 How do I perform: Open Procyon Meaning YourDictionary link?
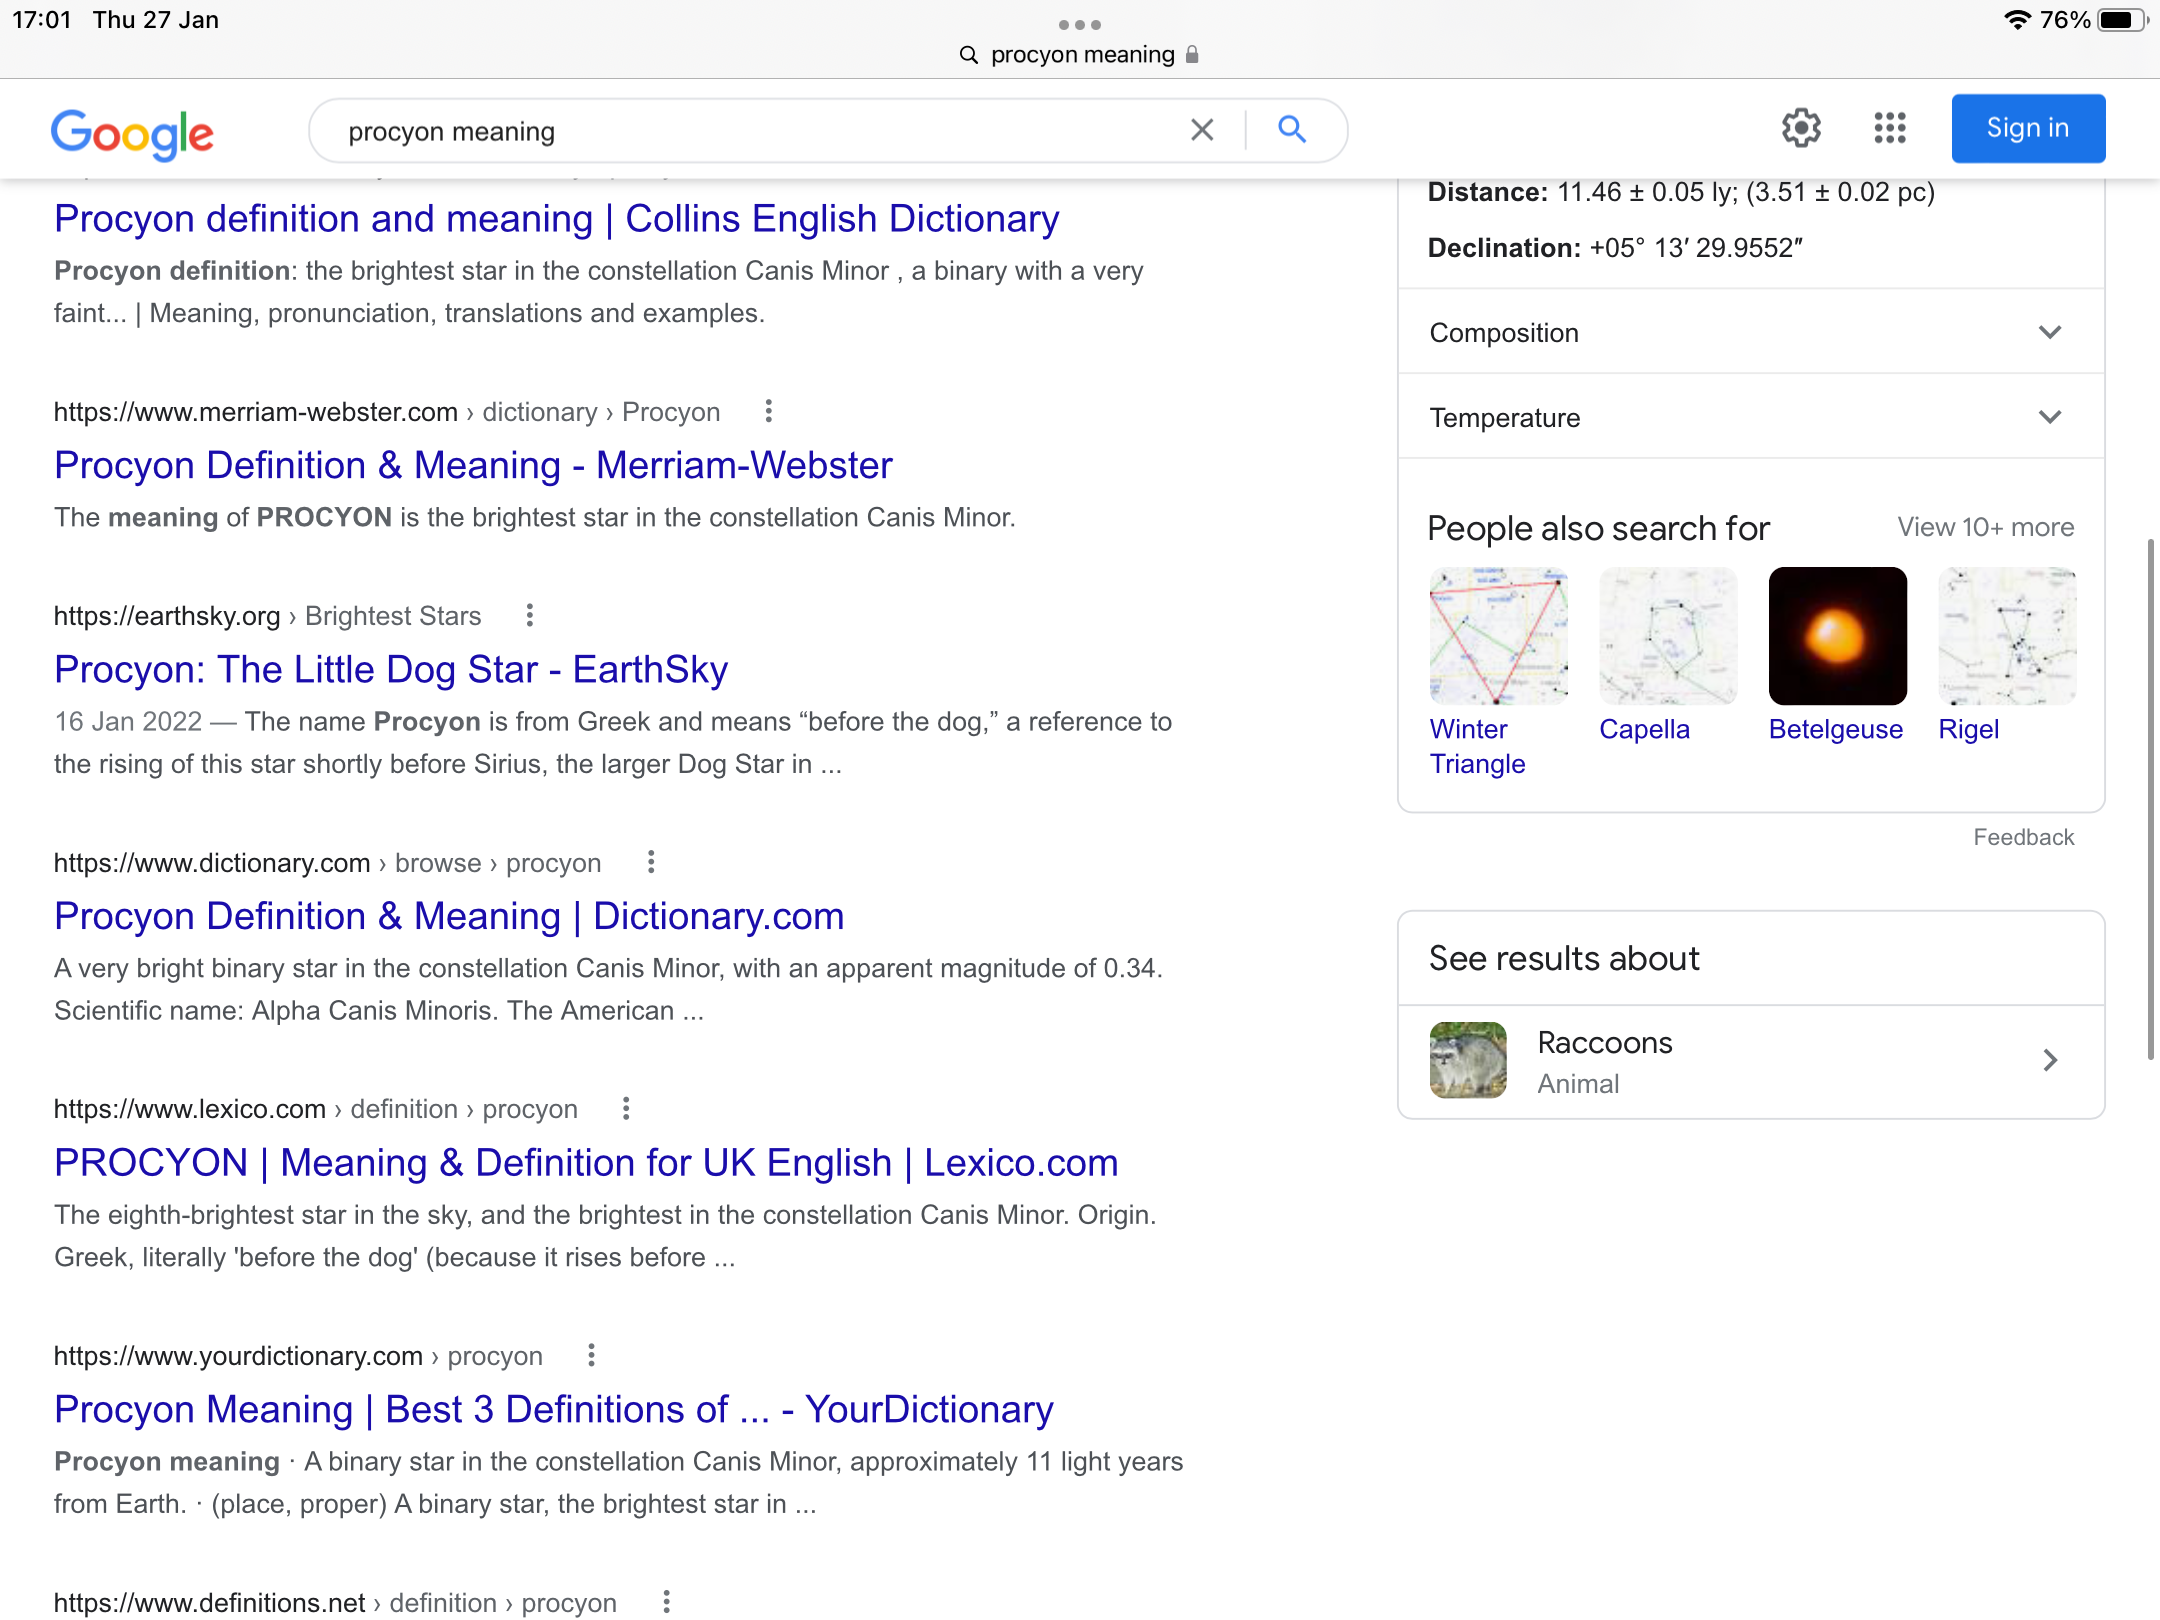554,1409
